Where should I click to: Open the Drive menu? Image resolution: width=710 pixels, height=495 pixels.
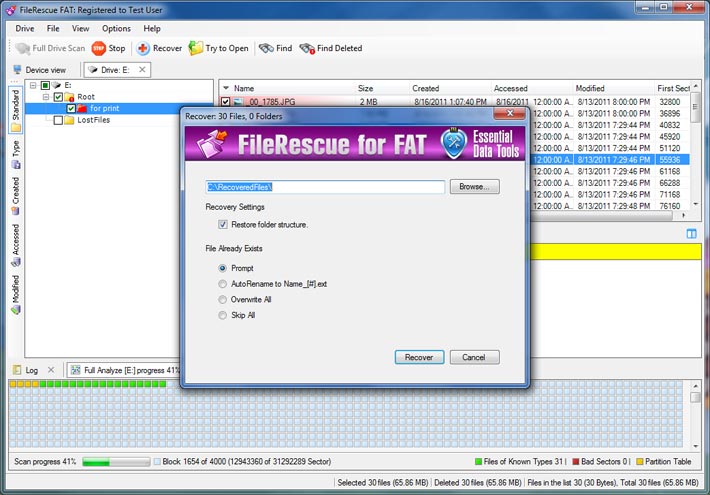24,29
